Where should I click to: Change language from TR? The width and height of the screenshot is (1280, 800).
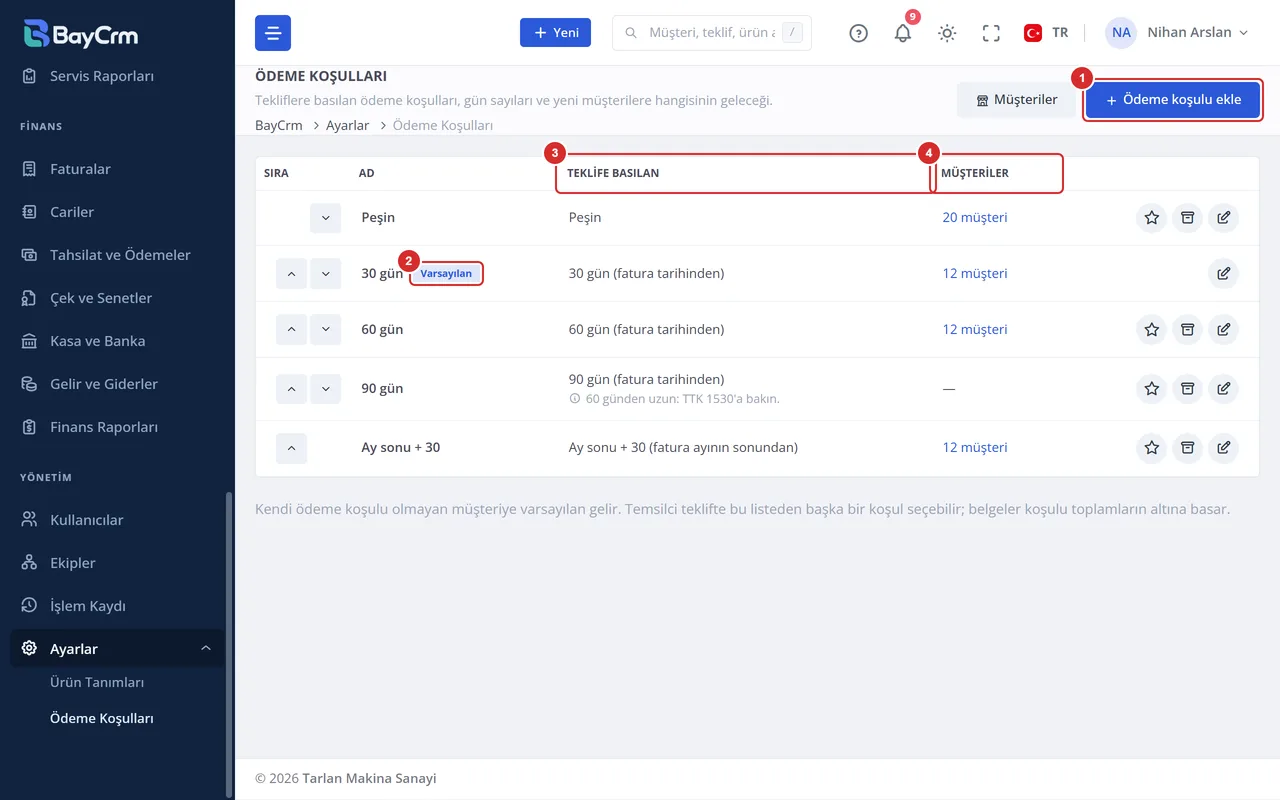click(x=1046, y=33)
